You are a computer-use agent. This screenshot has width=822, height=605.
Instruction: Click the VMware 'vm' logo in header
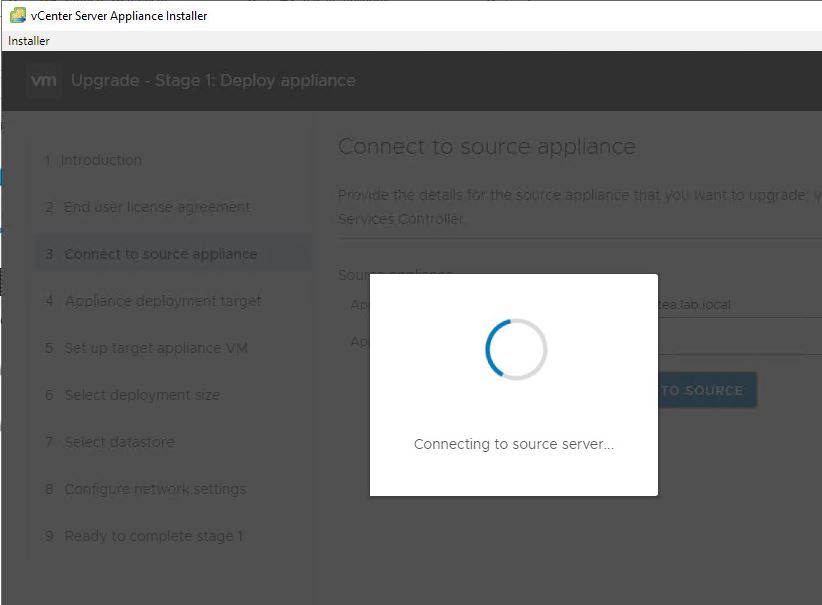pos(44,80)
